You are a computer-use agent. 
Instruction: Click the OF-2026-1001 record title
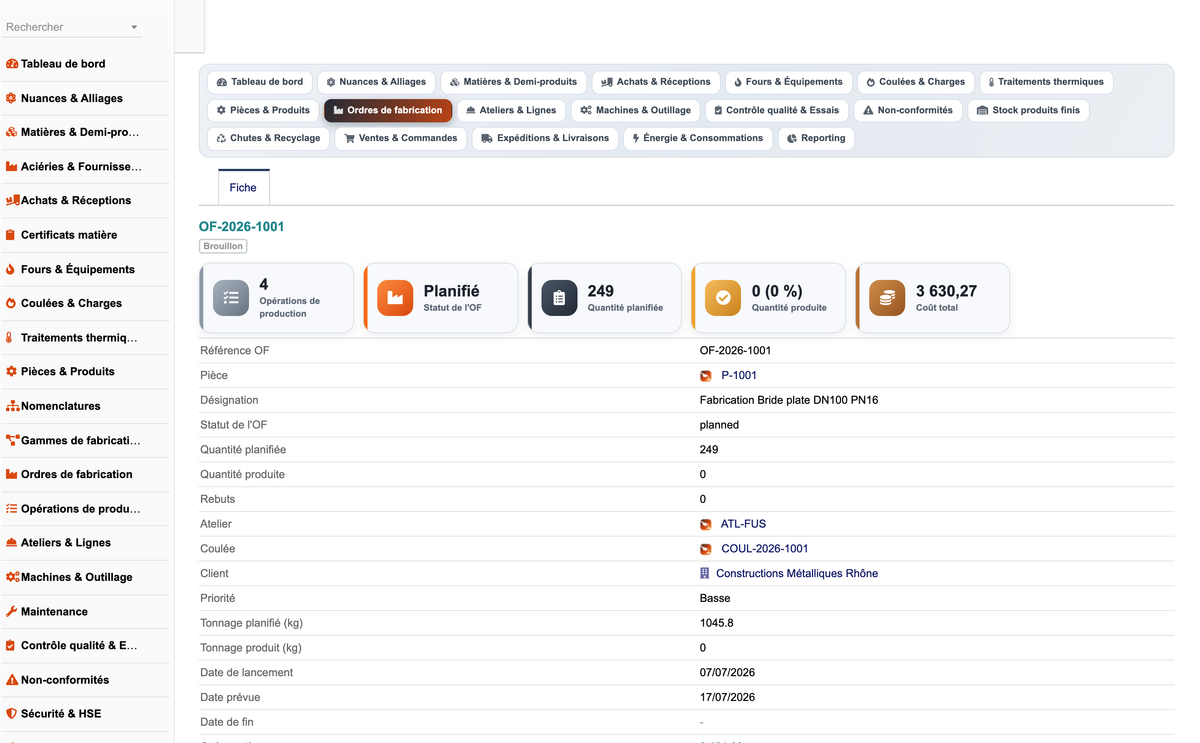pyautogui.click(x=241, y=227)
